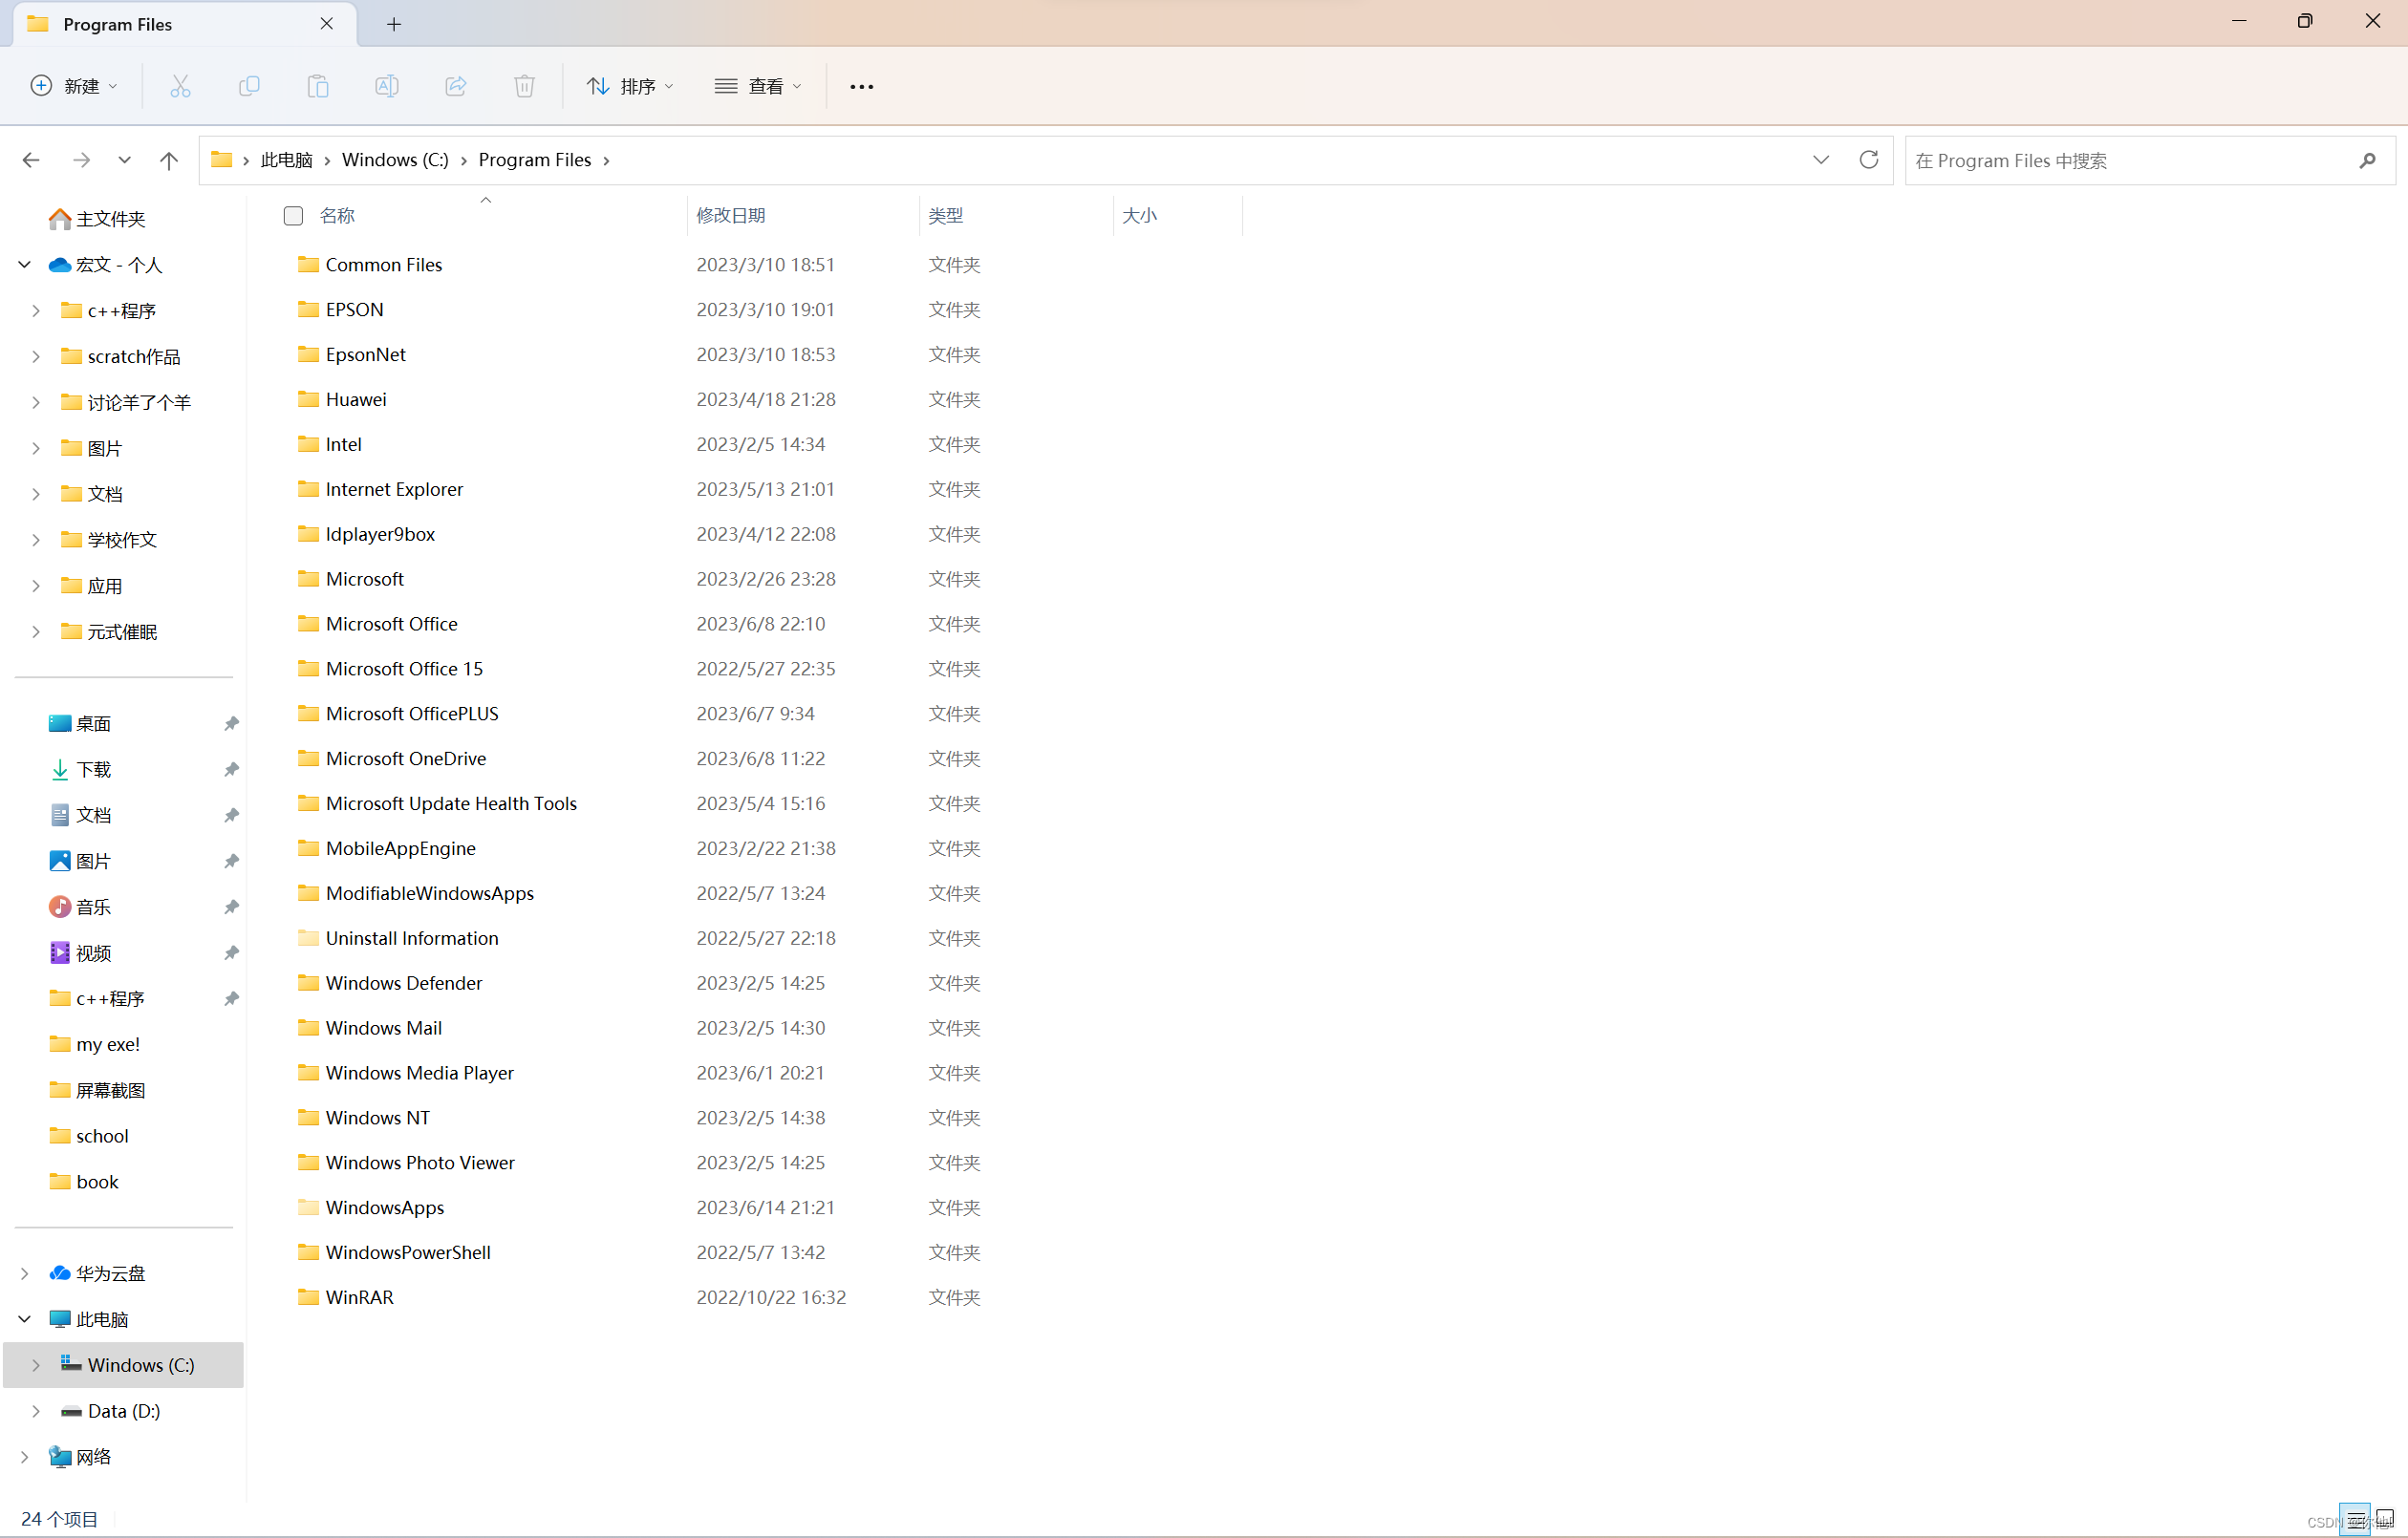
Task: Open book folder in sidebar
Action: point(83,1182)
